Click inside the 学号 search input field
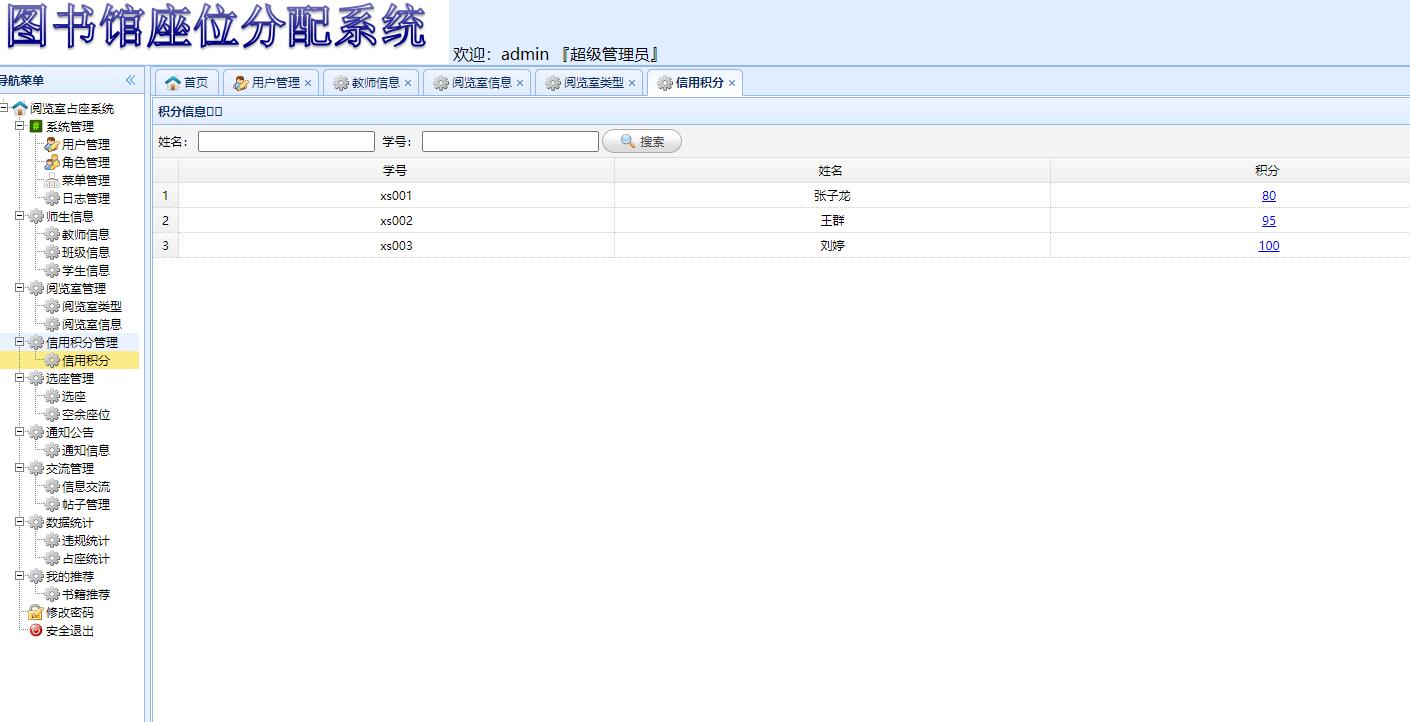1410x722 pixels. coord(510,141)
